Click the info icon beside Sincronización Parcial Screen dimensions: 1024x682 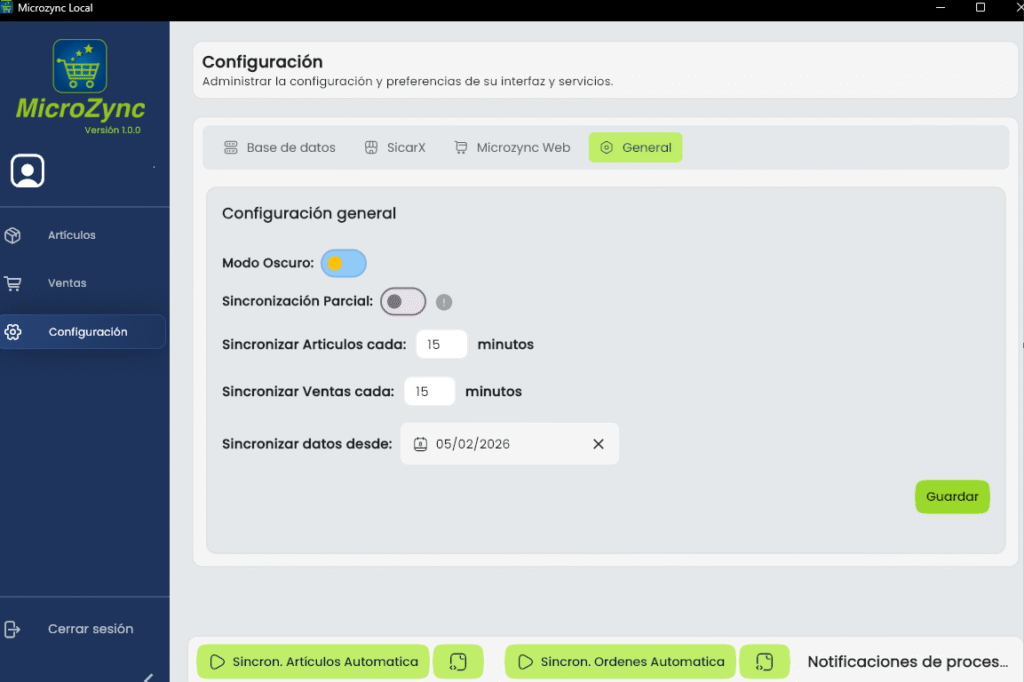[444, 302]
